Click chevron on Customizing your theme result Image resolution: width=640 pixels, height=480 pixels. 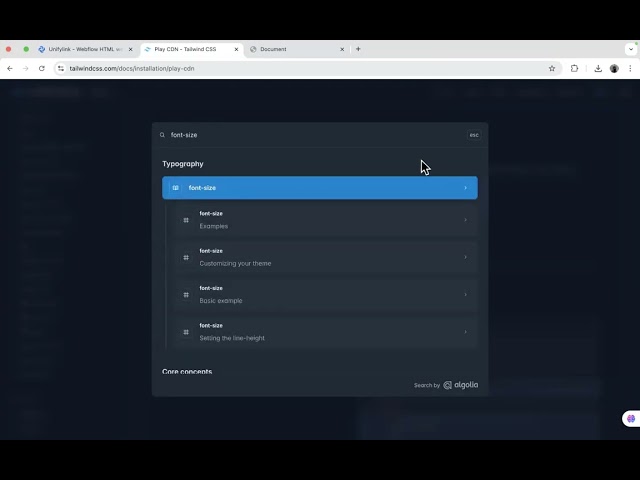(x=465, y=257)
